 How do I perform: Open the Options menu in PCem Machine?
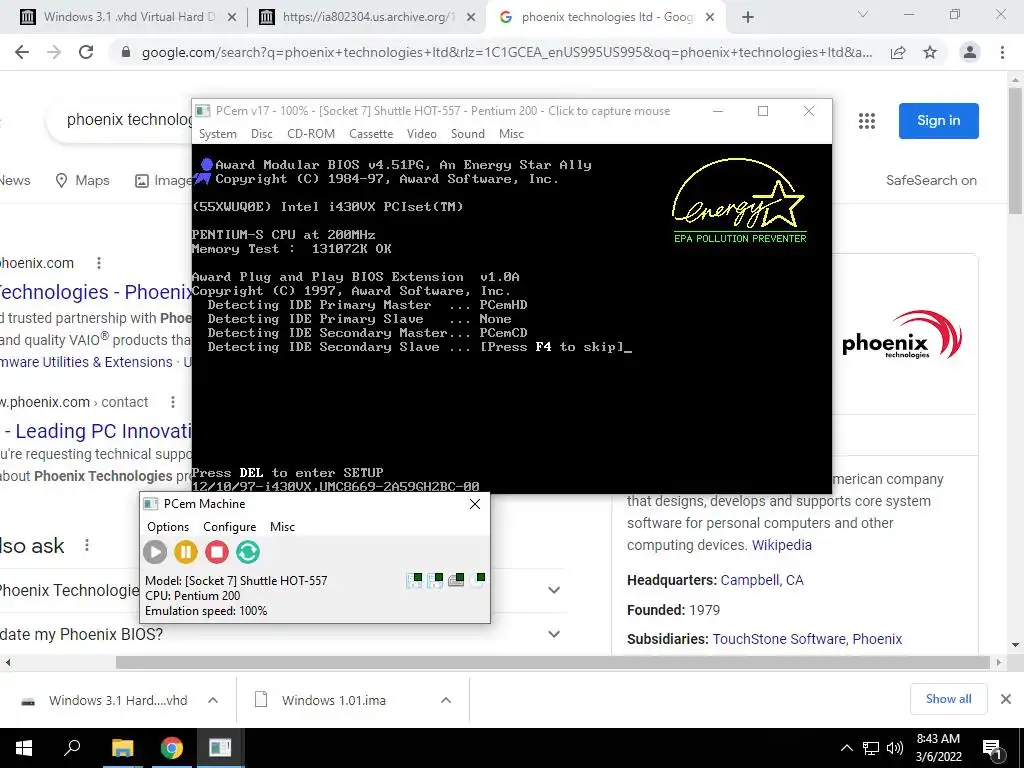168,527
